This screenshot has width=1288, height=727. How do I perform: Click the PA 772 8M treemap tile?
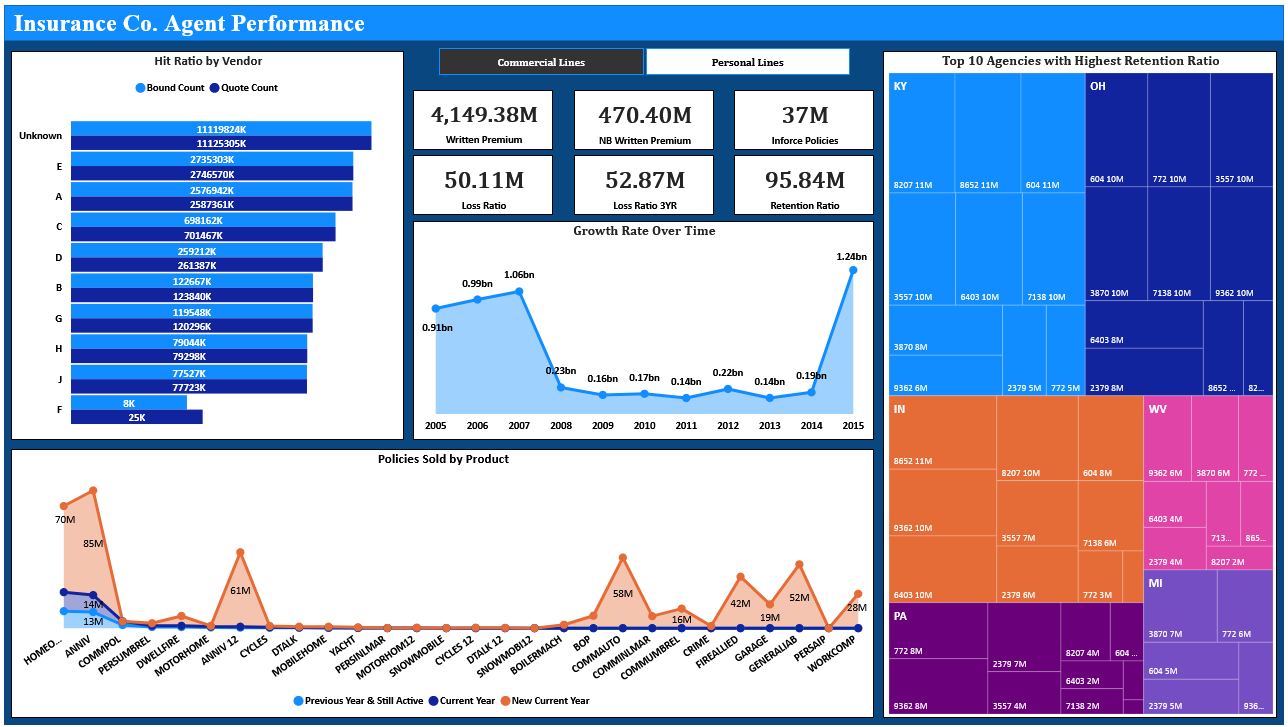[x=937, y=630]
